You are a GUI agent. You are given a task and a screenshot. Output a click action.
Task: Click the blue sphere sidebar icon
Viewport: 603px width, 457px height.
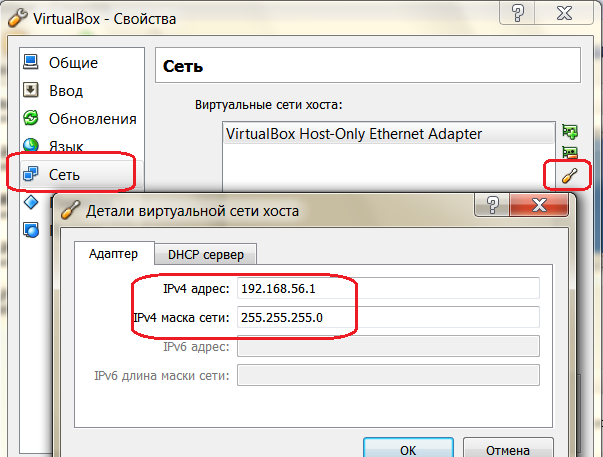[x=31, y=230]
